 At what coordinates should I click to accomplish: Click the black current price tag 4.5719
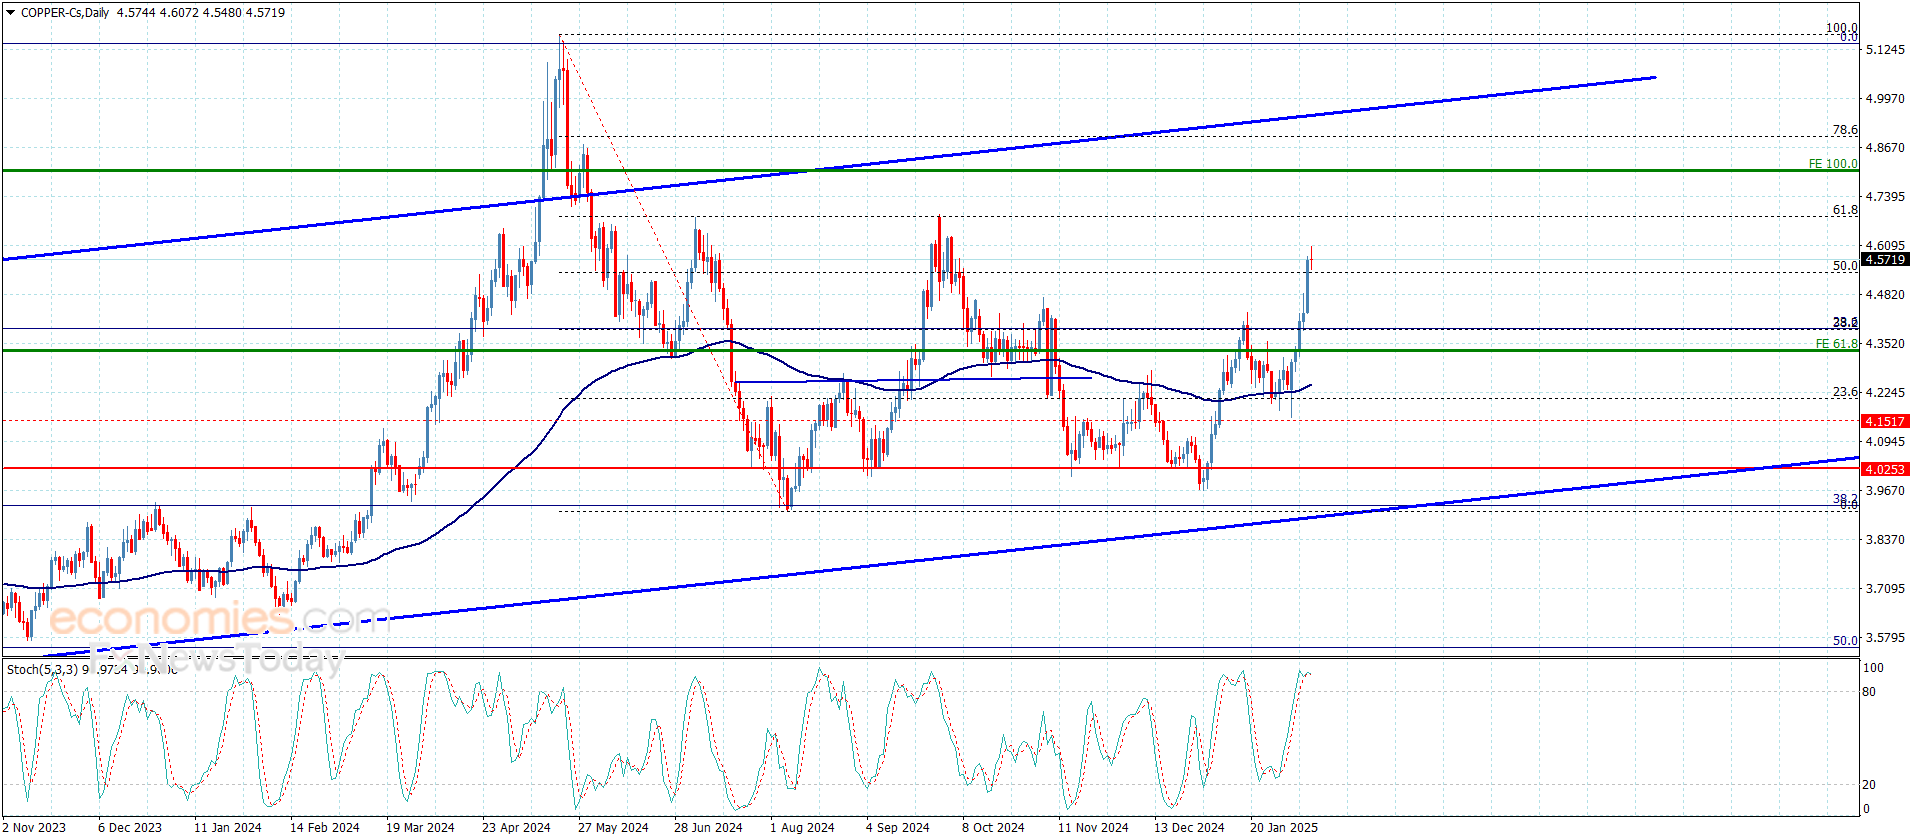[1886, 260]
